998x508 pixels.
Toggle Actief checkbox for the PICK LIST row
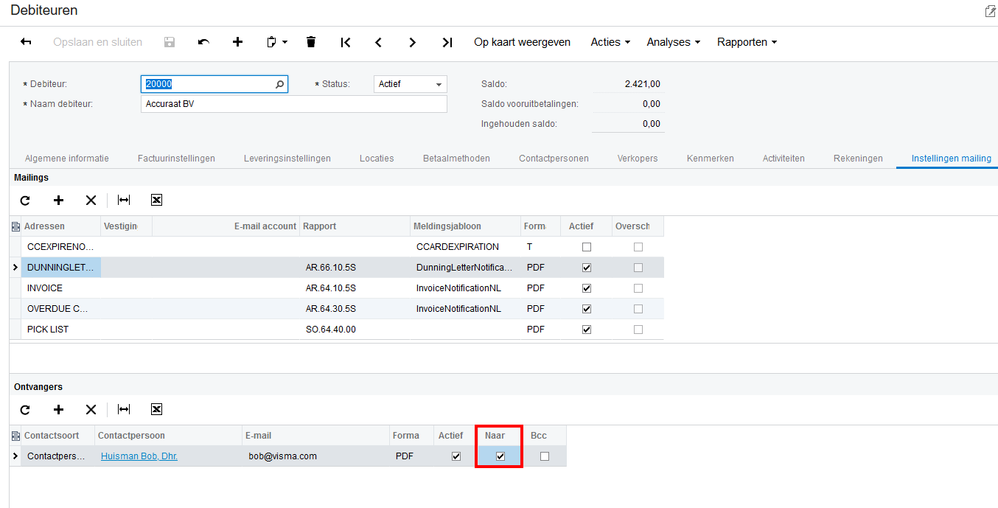[x=587, y=329]
